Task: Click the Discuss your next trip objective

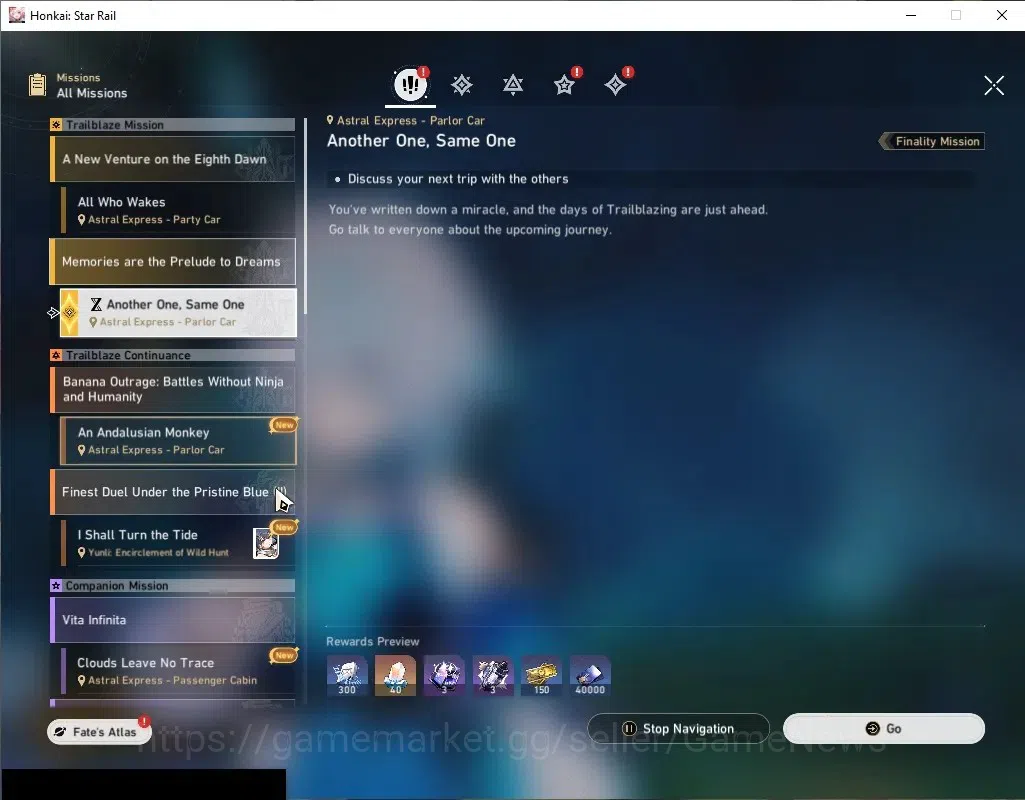Action: click(458, 179)
